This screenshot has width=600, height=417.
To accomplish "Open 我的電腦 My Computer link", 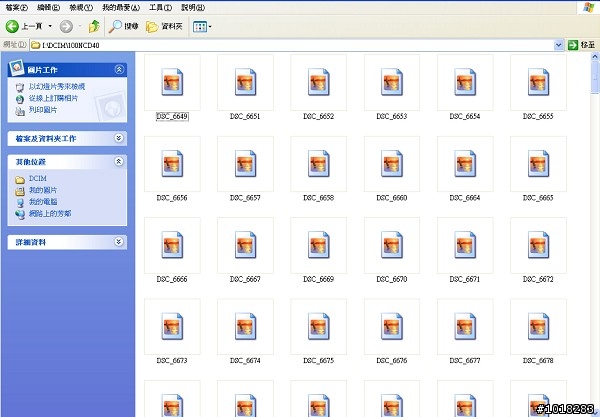I will (x=43, y=202).
